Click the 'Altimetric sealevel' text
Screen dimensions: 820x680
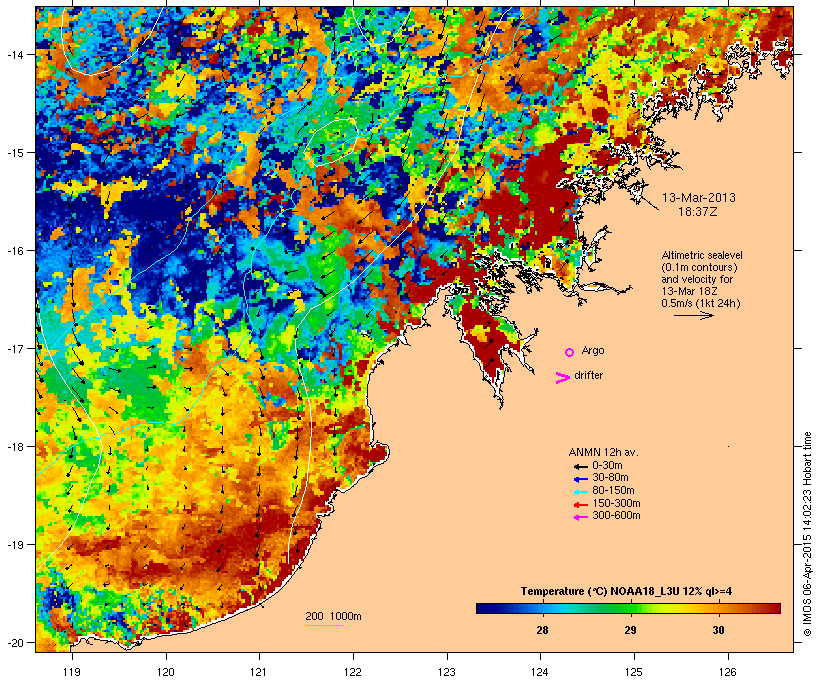coord(702,255)
